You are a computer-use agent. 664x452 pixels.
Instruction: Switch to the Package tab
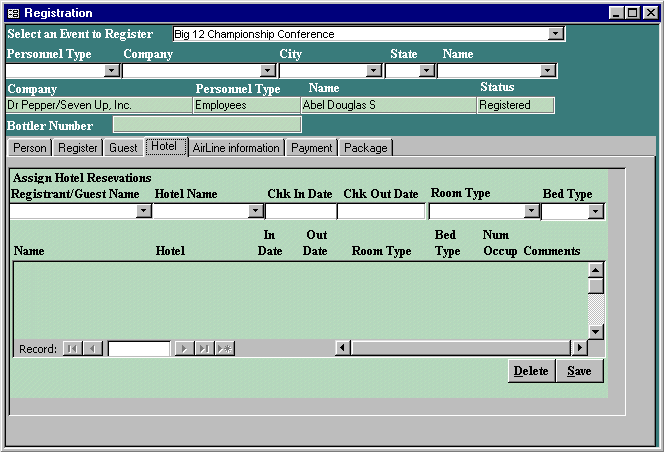click(366, 148)
